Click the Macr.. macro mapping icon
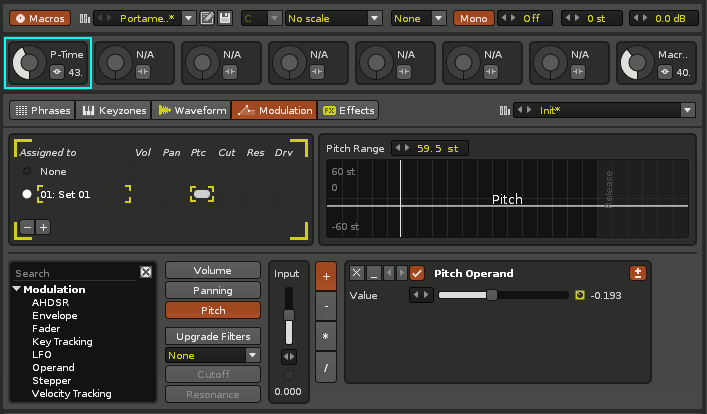The width and height of the screenshot is (707, 414). 665,72
